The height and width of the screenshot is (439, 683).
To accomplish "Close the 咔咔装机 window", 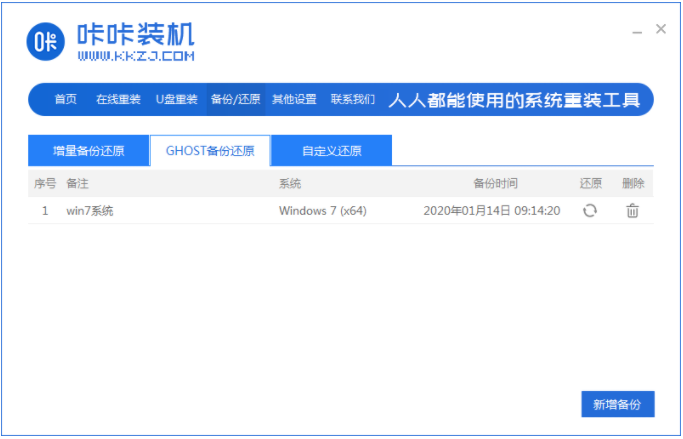I will (x=661, y=29).
